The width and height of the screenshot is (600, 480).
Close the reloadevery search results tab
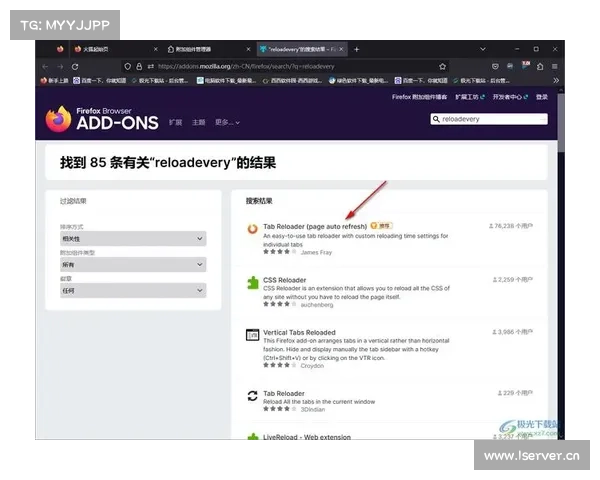[341, 49]
